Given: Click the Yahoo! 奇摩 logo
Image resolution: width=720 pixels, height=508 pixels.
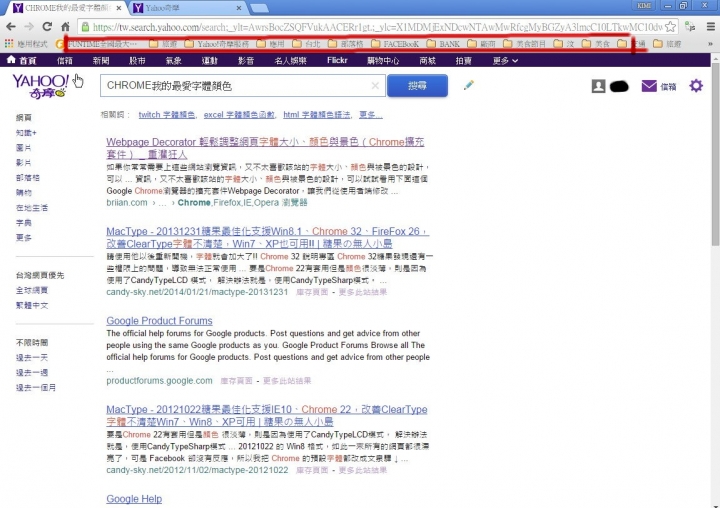Looking at the screenshot, I should tap(40, 86).
